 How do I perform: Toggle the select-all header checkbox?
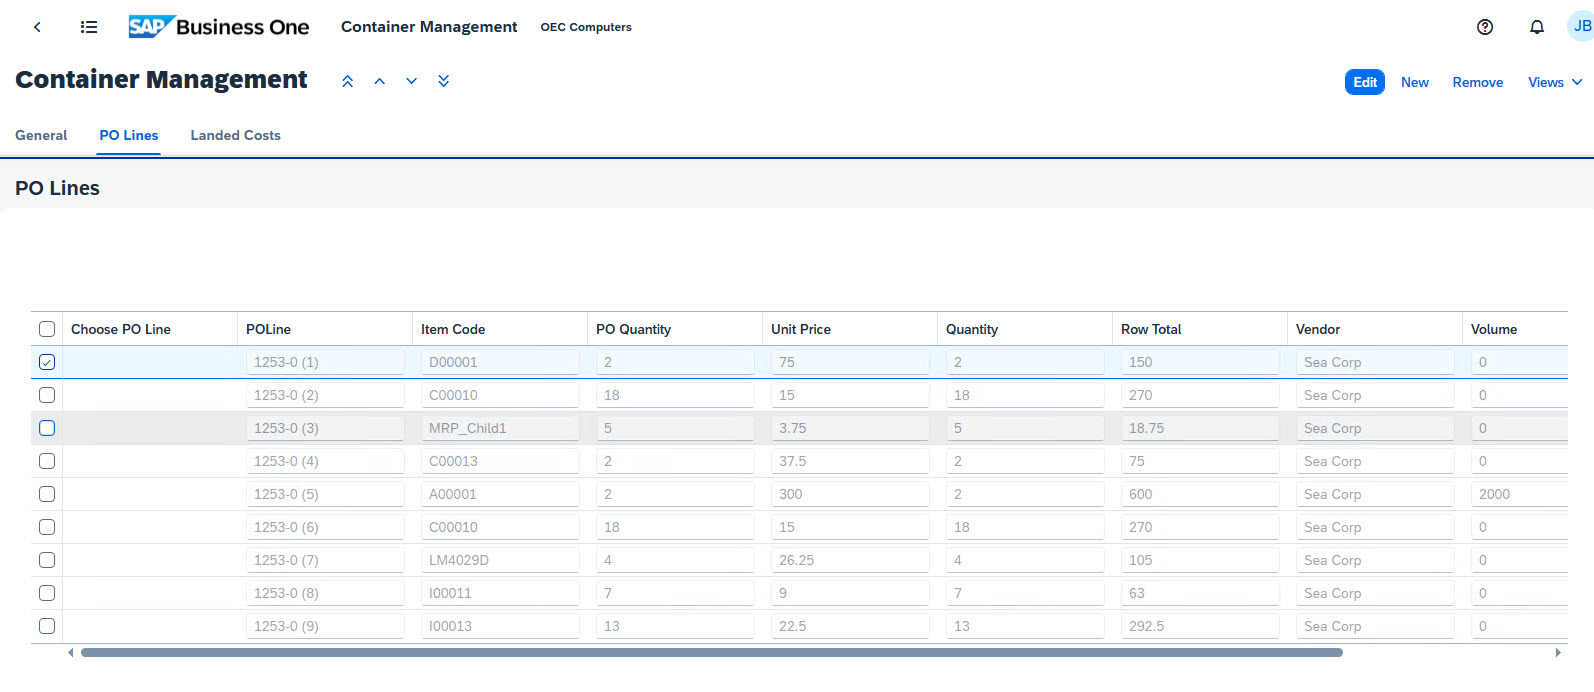(x=47, y=329)
